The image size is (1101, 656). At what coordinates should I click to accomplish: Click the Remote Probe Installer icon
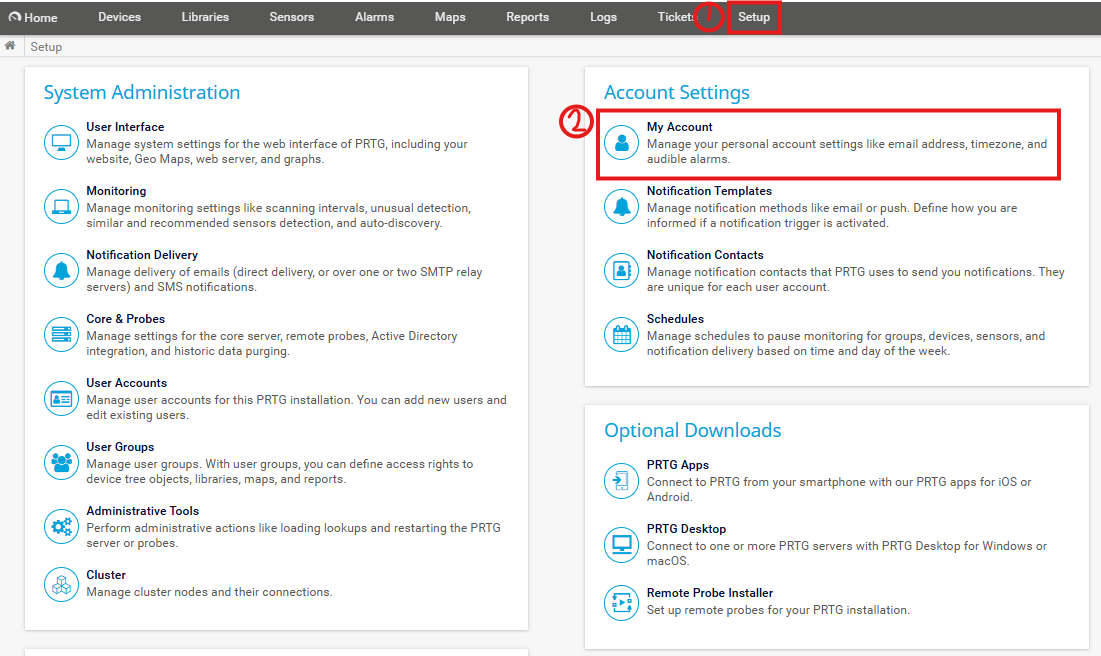tap(621, 603)
